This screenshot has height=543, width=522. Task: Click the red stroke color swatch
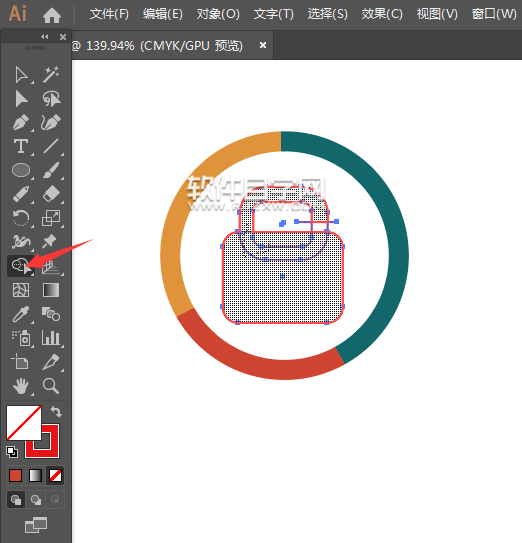click(x=42, y=441)
